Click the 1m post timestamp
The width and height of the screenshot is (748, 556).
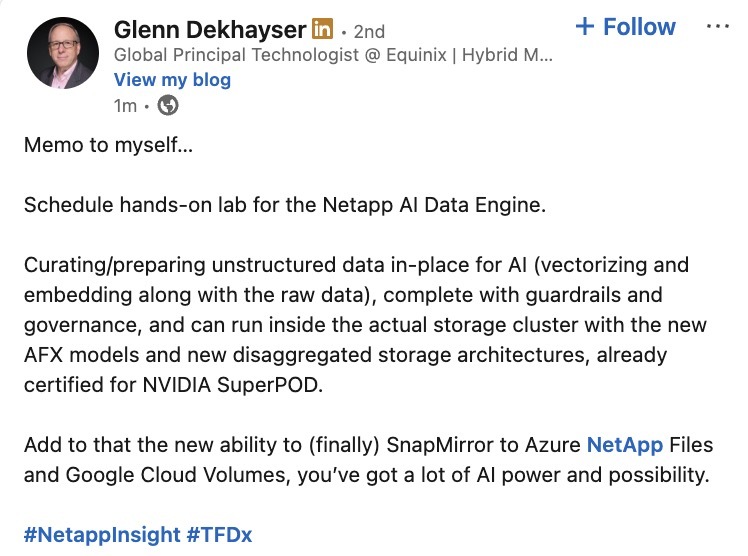pyautogui.click(x=125, y=104)
